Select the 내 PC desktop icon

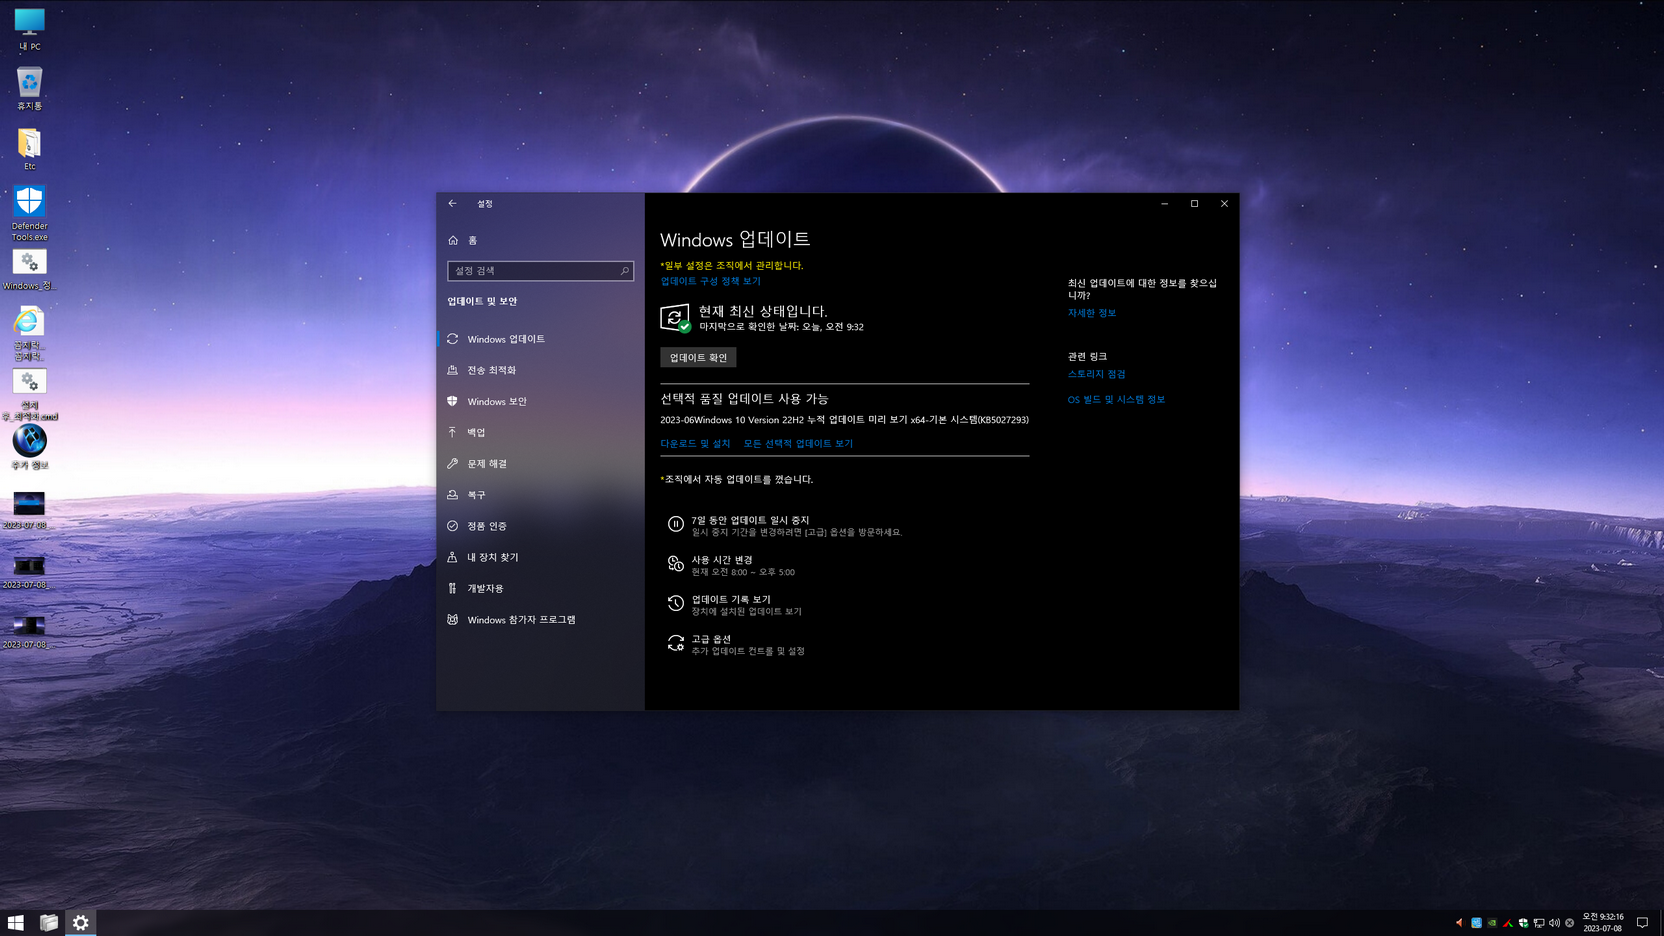point(29,29)
